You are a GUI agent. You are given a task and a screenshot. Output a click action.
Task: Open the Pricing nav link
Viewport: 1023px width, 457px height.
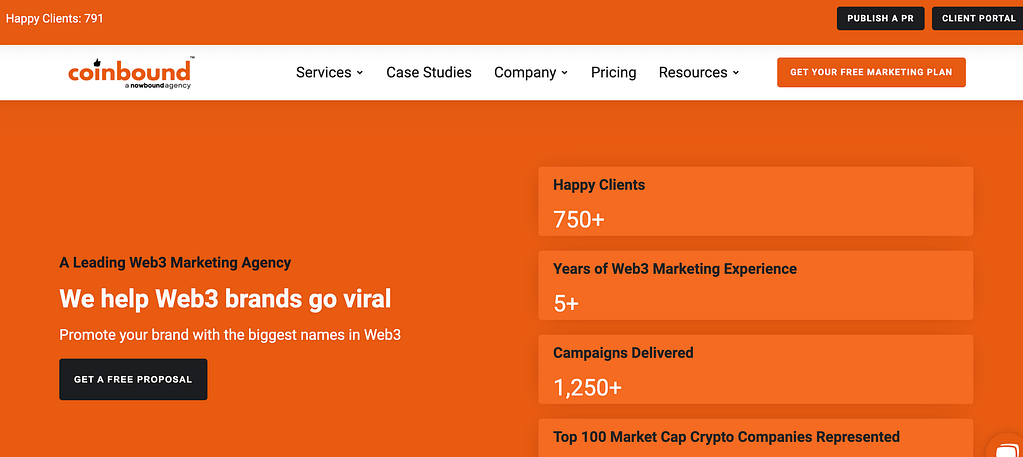click(x=613, y=72)
